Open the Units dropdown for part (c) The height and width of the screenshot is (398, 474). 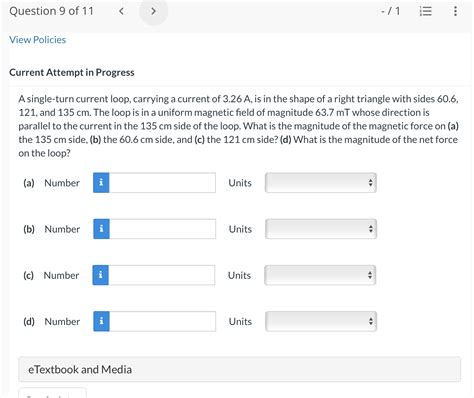pyautogui.click(x=320, y=275)
